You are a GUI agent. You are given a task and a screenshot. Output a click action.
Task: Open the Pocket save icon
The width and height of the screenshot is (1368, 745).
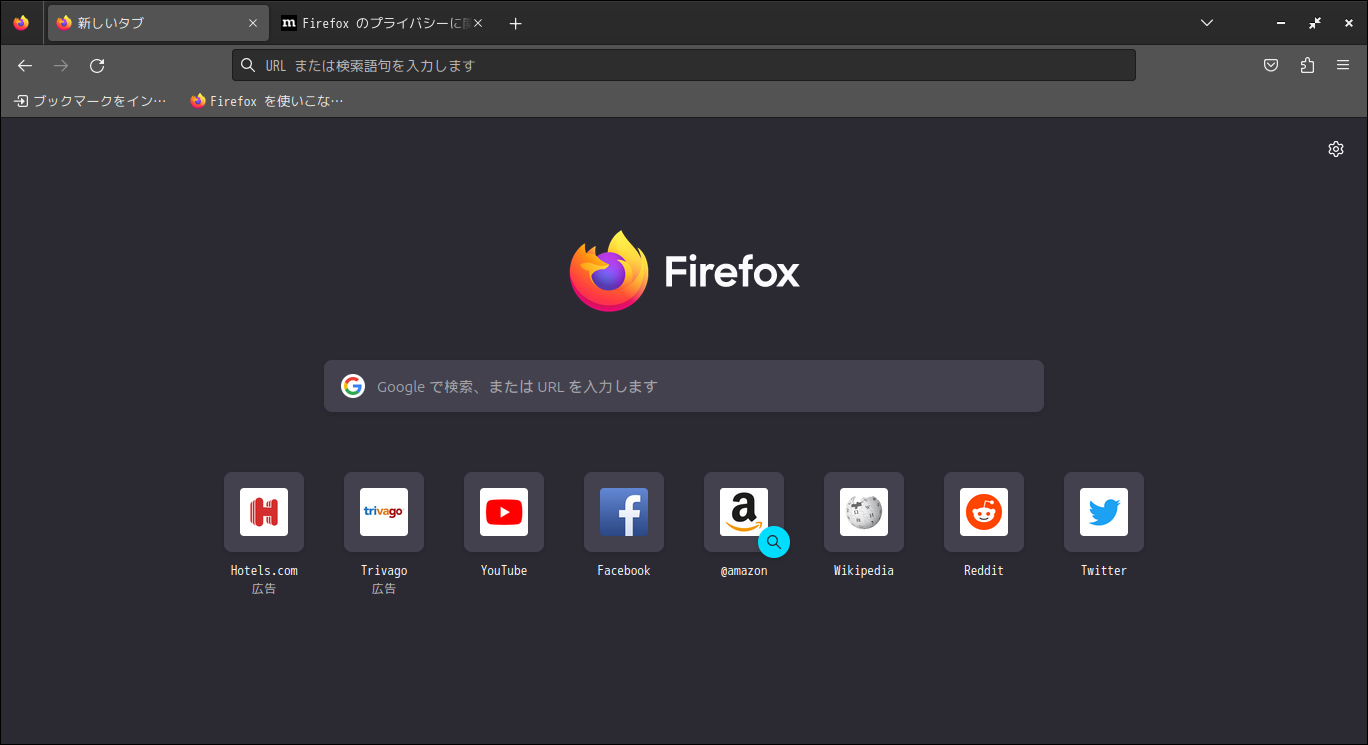(x=1271, y=66)
